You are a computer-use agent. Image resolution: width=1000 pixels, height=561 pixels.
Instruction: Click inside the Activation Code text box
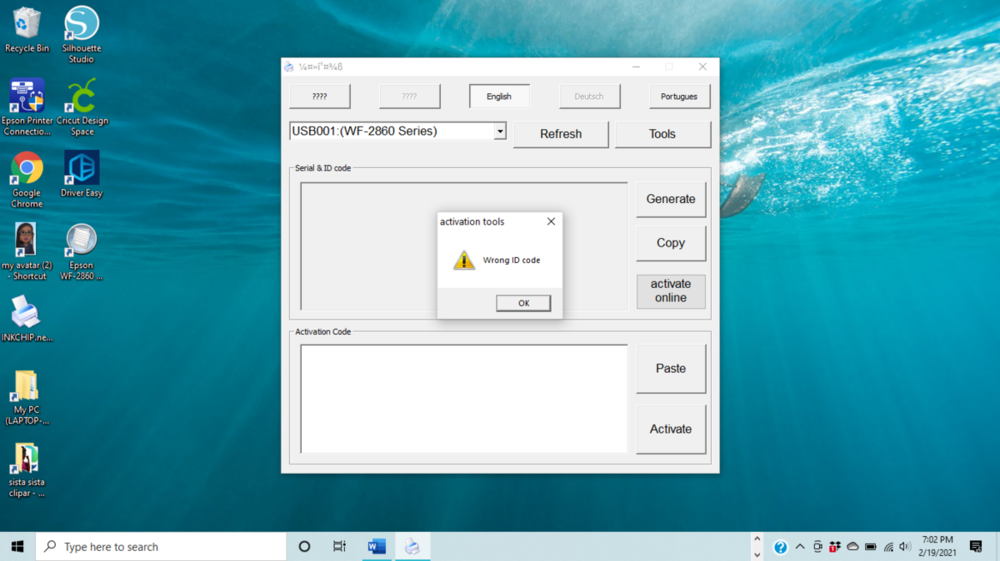coord(464,398)
